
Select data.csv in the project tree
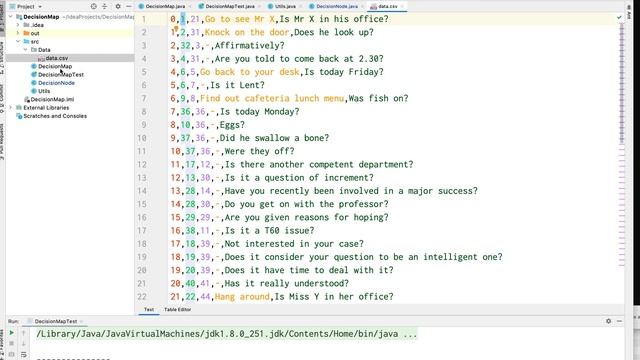click(x=57, y=58)
